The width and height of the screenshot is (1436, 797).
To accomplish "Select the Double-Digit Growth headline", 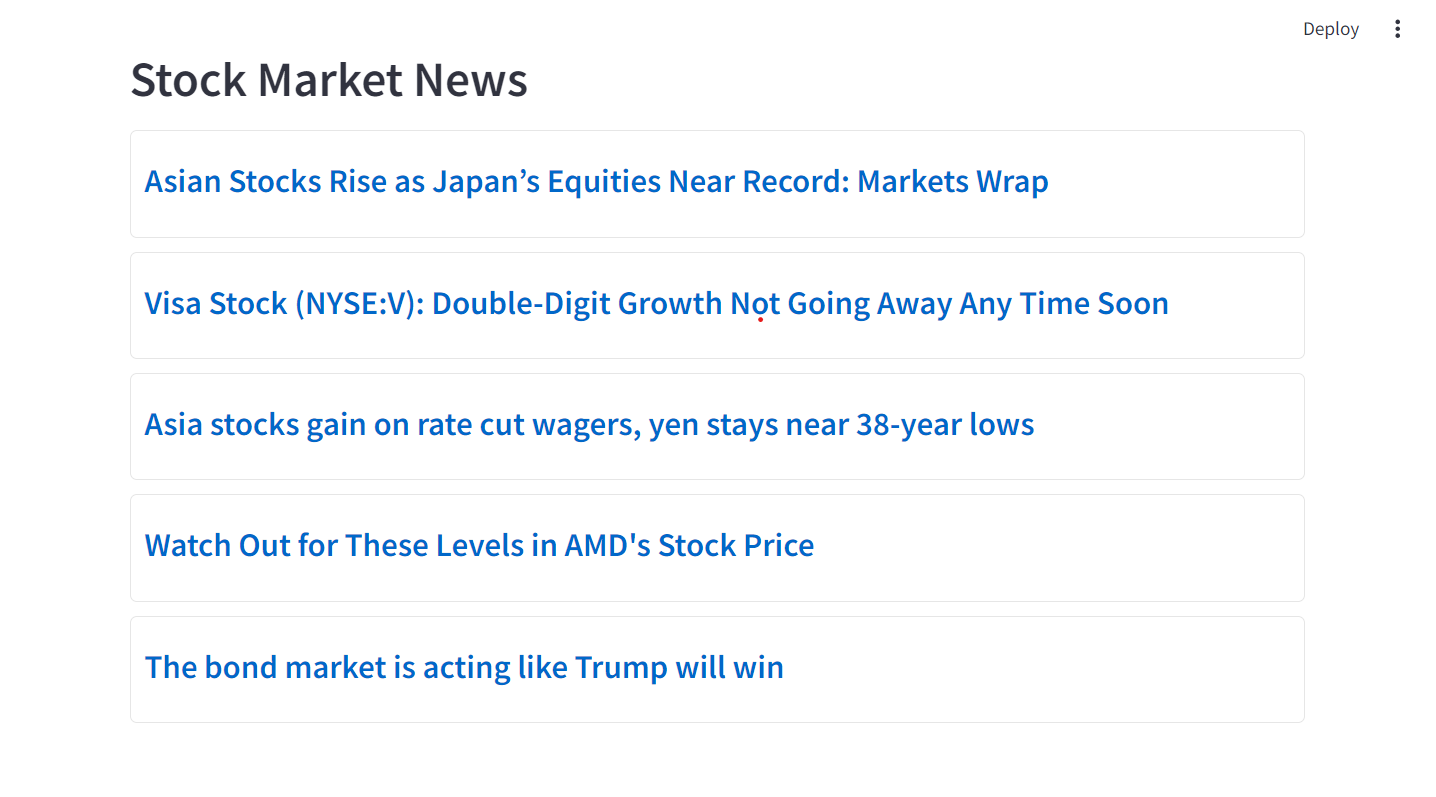I will [656, 303].
